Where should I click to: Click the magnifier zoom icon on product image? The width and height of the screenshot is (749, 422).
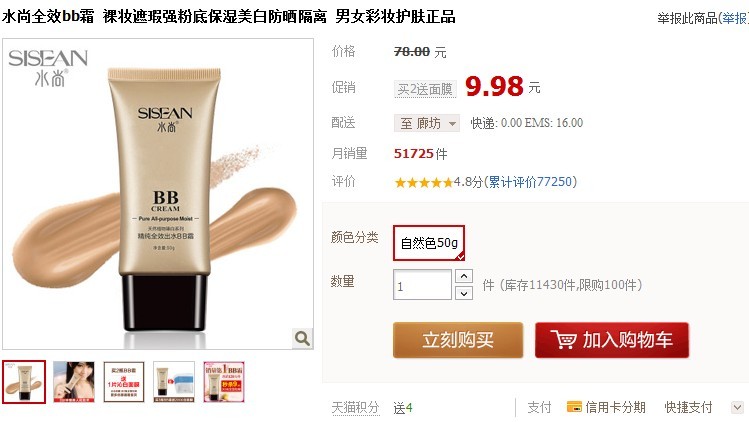(x=302, y=338)
